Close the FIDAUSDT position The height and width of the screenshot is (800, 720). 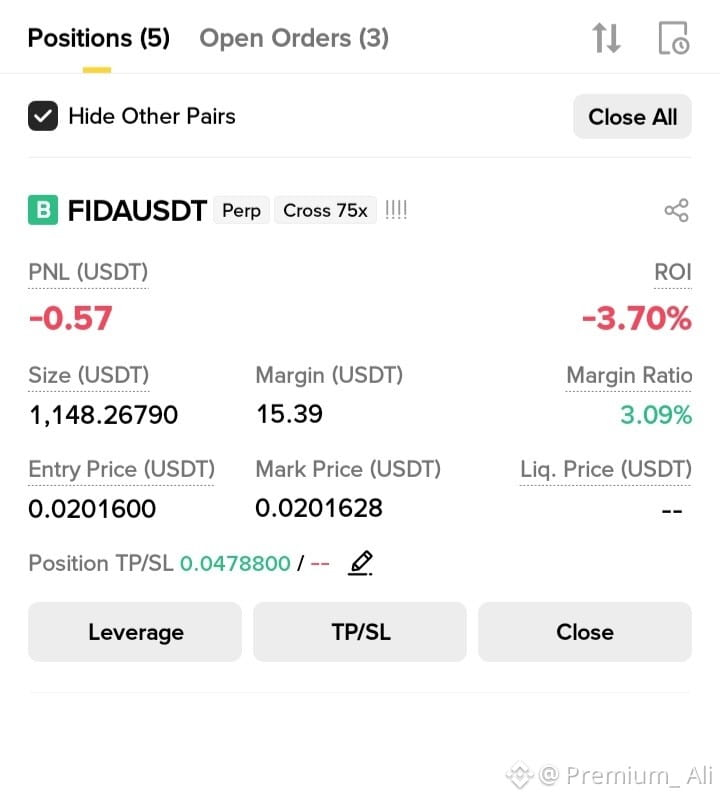[585, 632]
